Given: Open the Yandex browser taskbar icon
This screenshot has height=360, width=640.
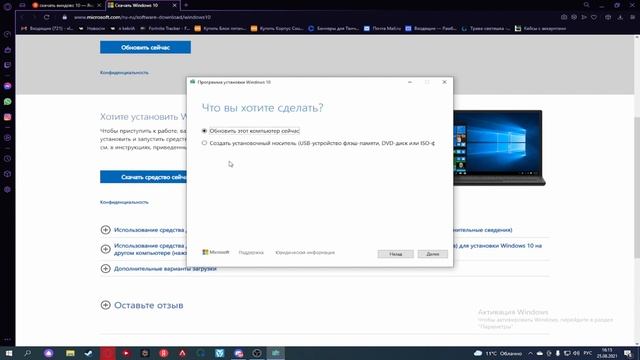Looking at the screenshot, I should coord(164,353).
